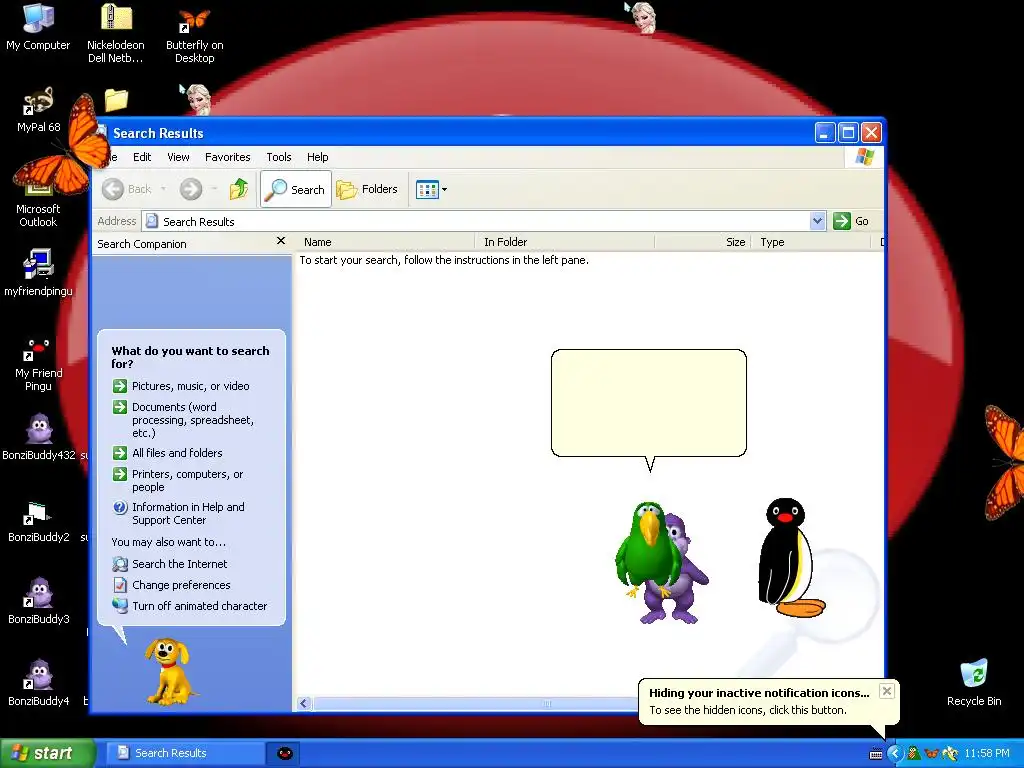Click the taskbar clock 11:58 PM
Image resolution: width=1024 pixels, height=768 pixels.
tap(987, 754)
